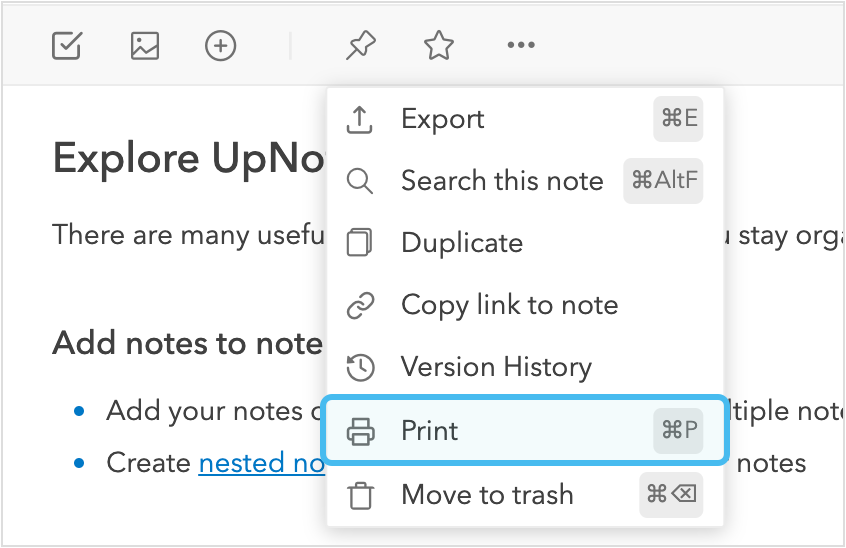Click the version history clock icon
846x548 pixels.
tap(359, 367)
